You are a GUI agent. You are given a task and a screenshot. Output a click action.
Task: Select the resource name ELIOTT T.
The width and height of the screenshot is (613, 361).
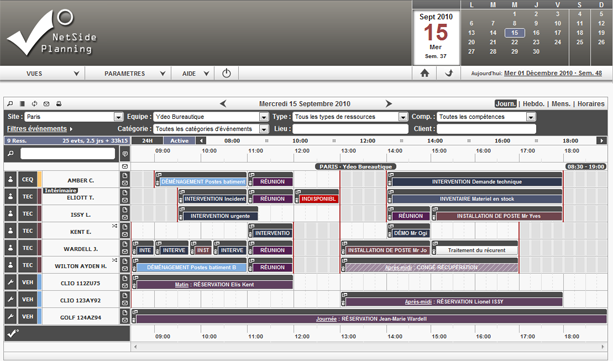80,198
